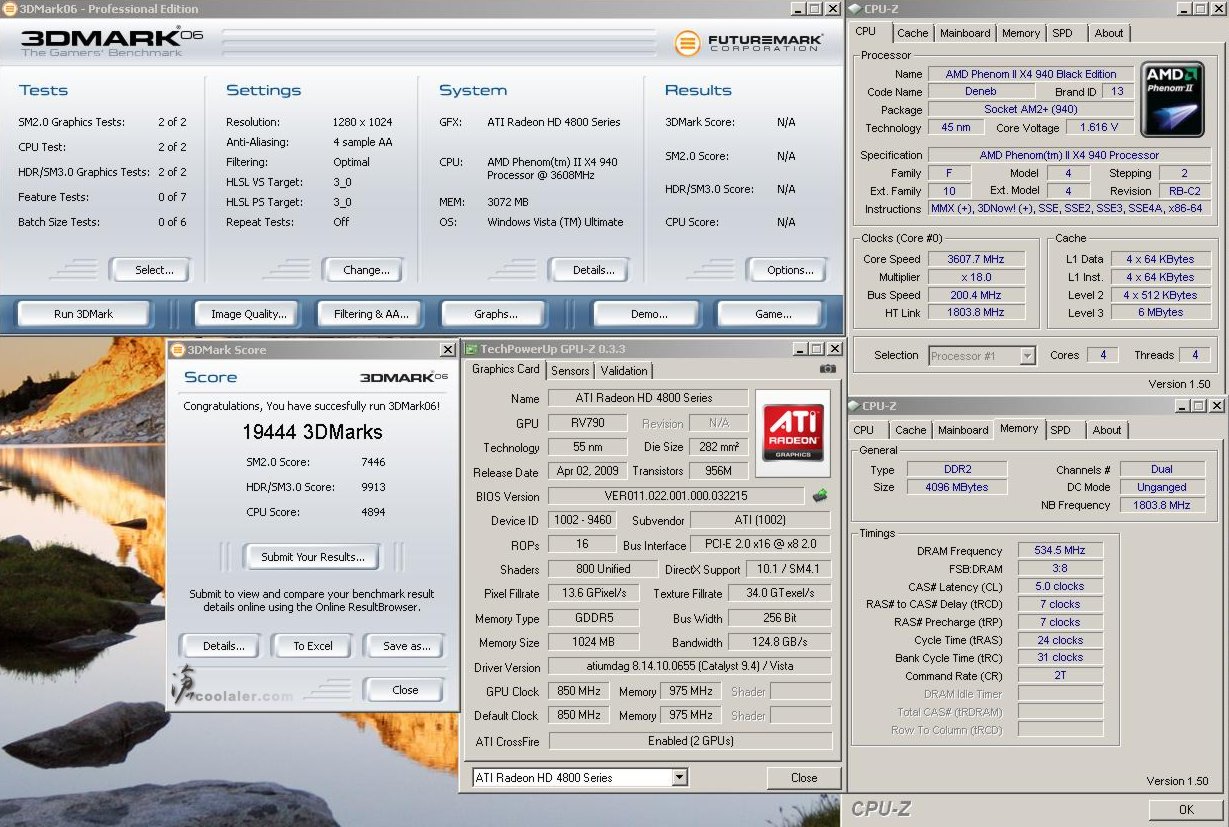Switch to the Validation tab in GPU-Z

[624, 371]
